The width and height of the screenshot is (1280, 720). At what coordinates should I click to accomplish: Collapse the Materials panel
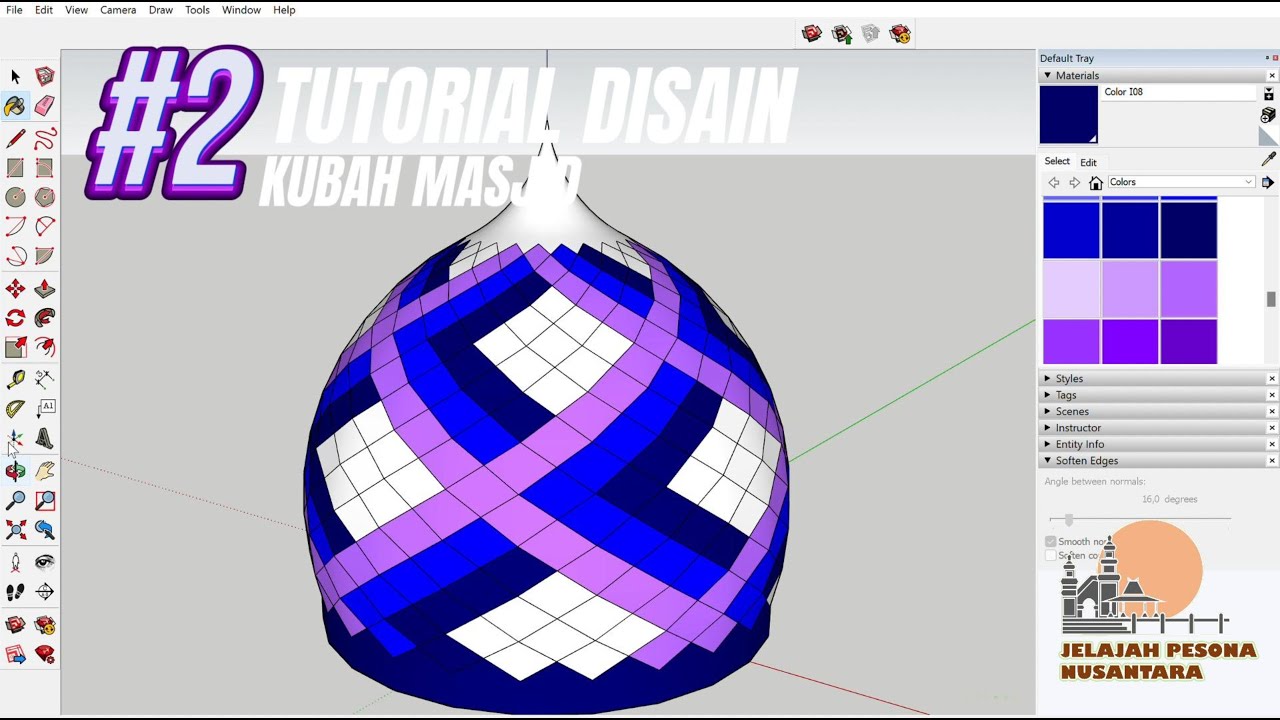[1048, 75]
